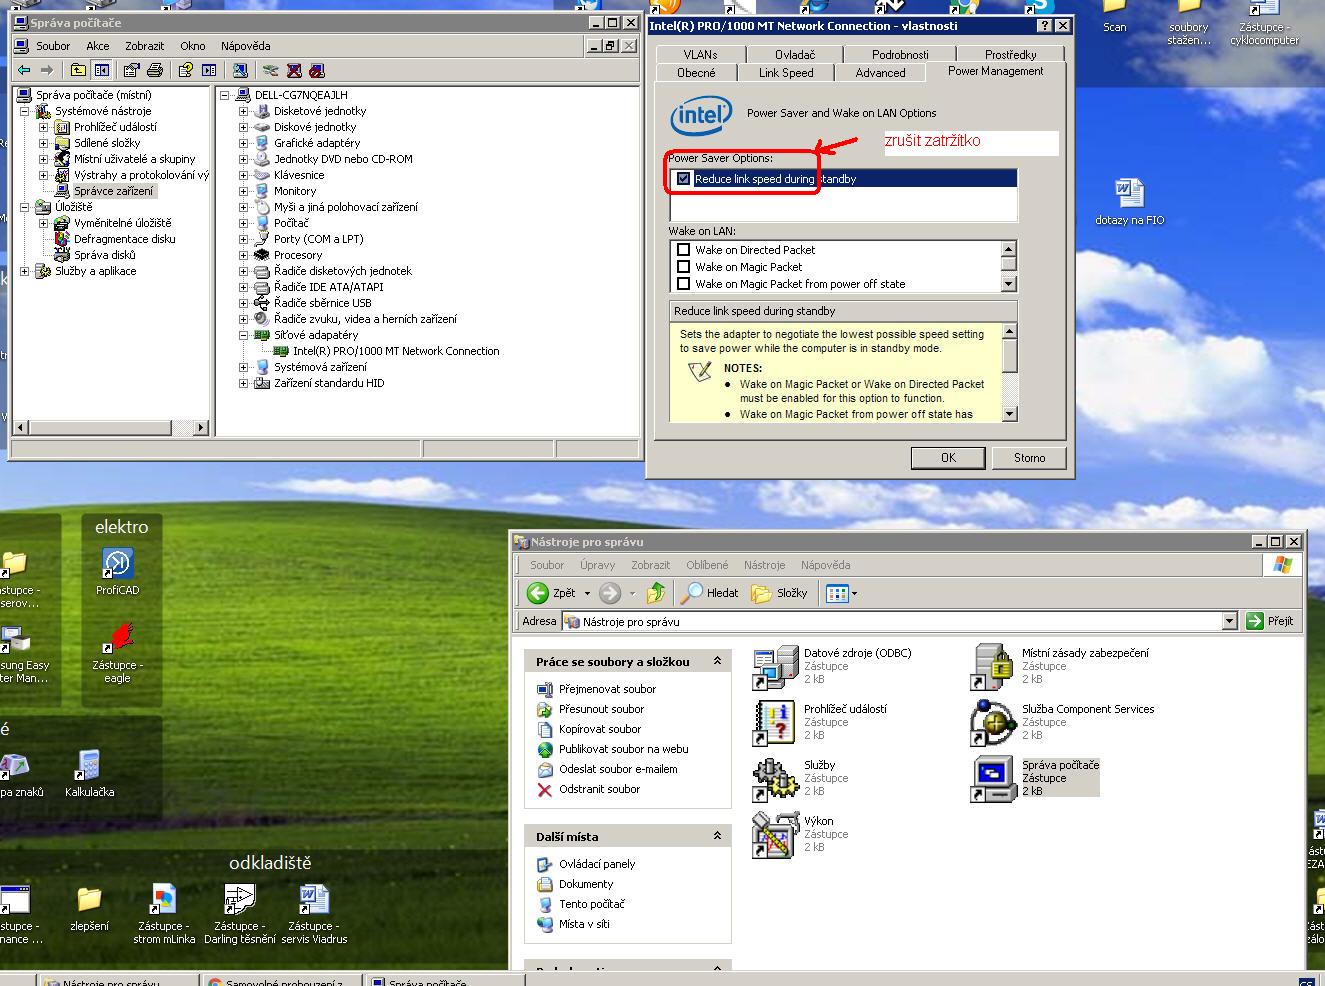The height and width of the screenshot is (986, 1325).
Task: Select Správce zařízení in the left tree
Action: click(x=113, y=191)
